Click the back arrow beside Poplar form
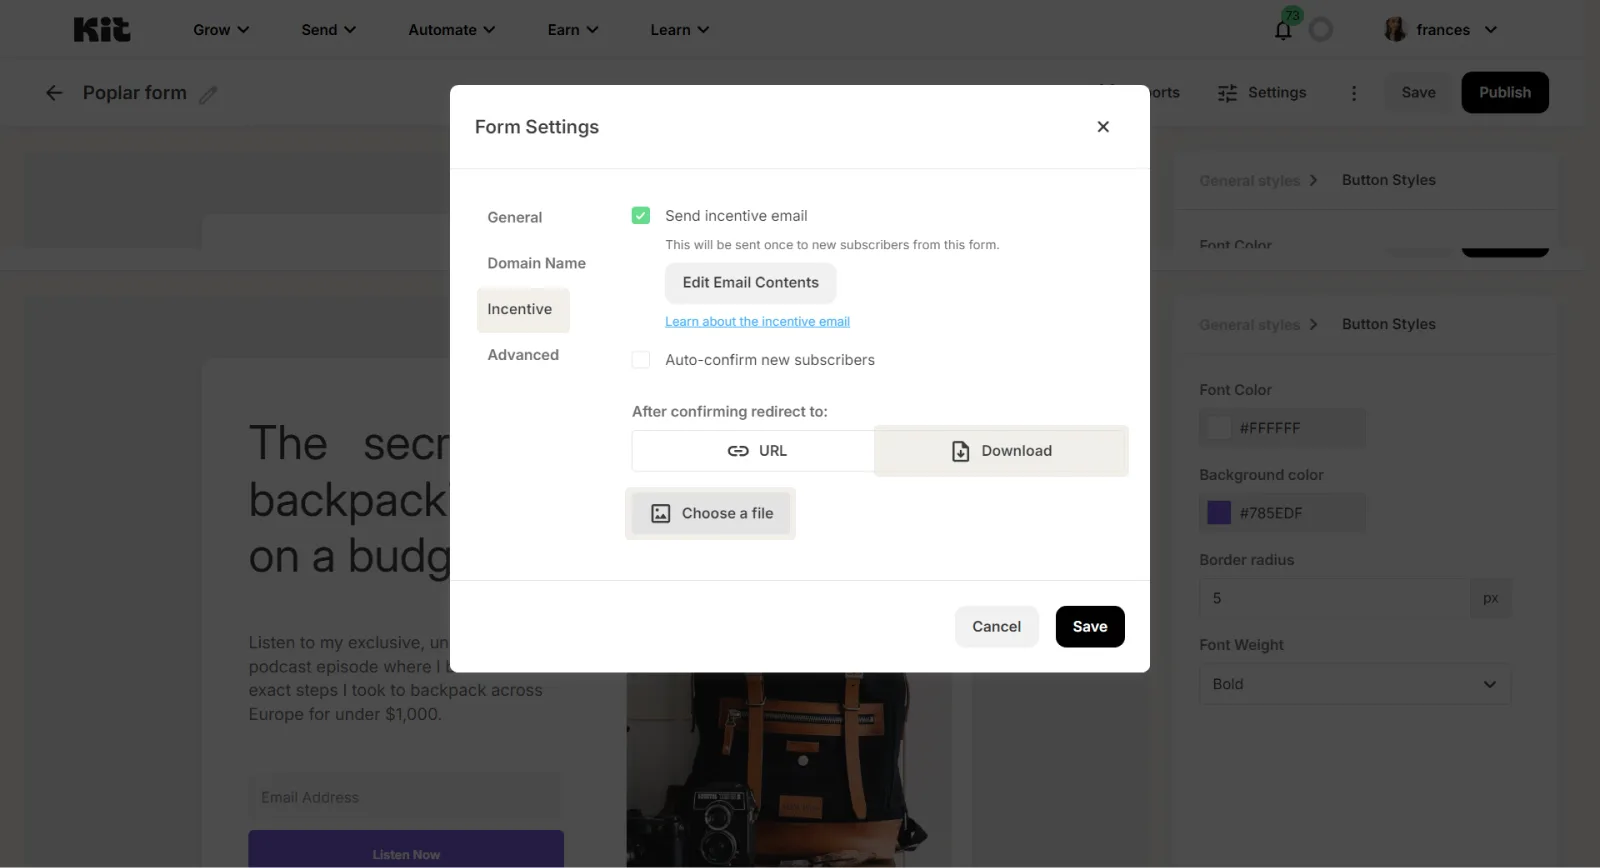 click(54, 93)
